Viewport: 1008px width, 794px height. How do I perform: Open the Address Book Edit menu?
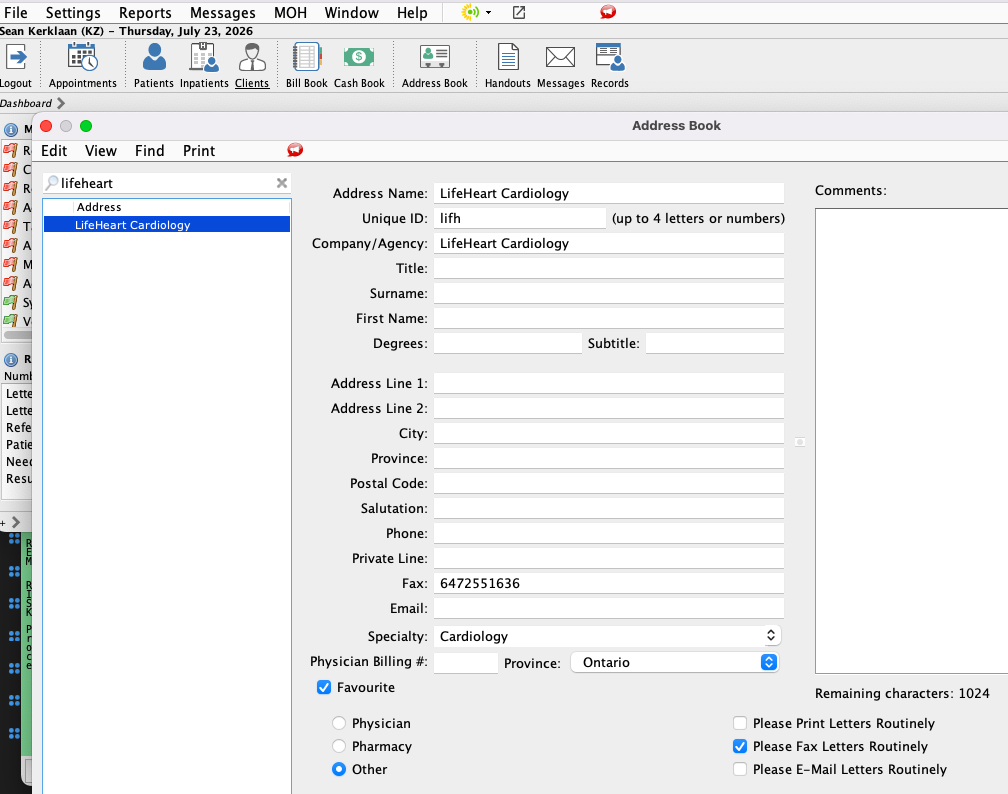[54, 150]
